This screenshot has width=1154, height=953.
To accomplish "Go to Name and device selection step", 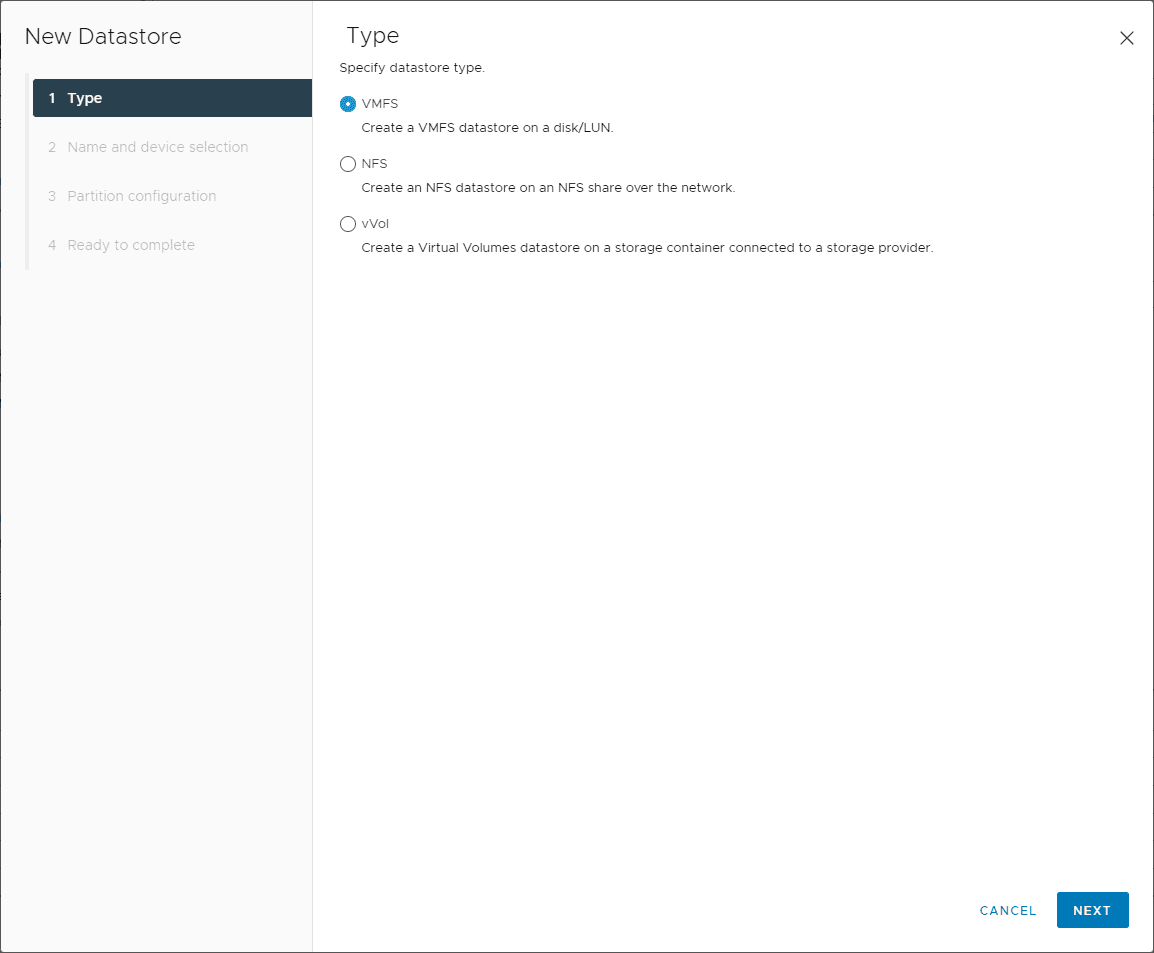I will tap(157, 147).
